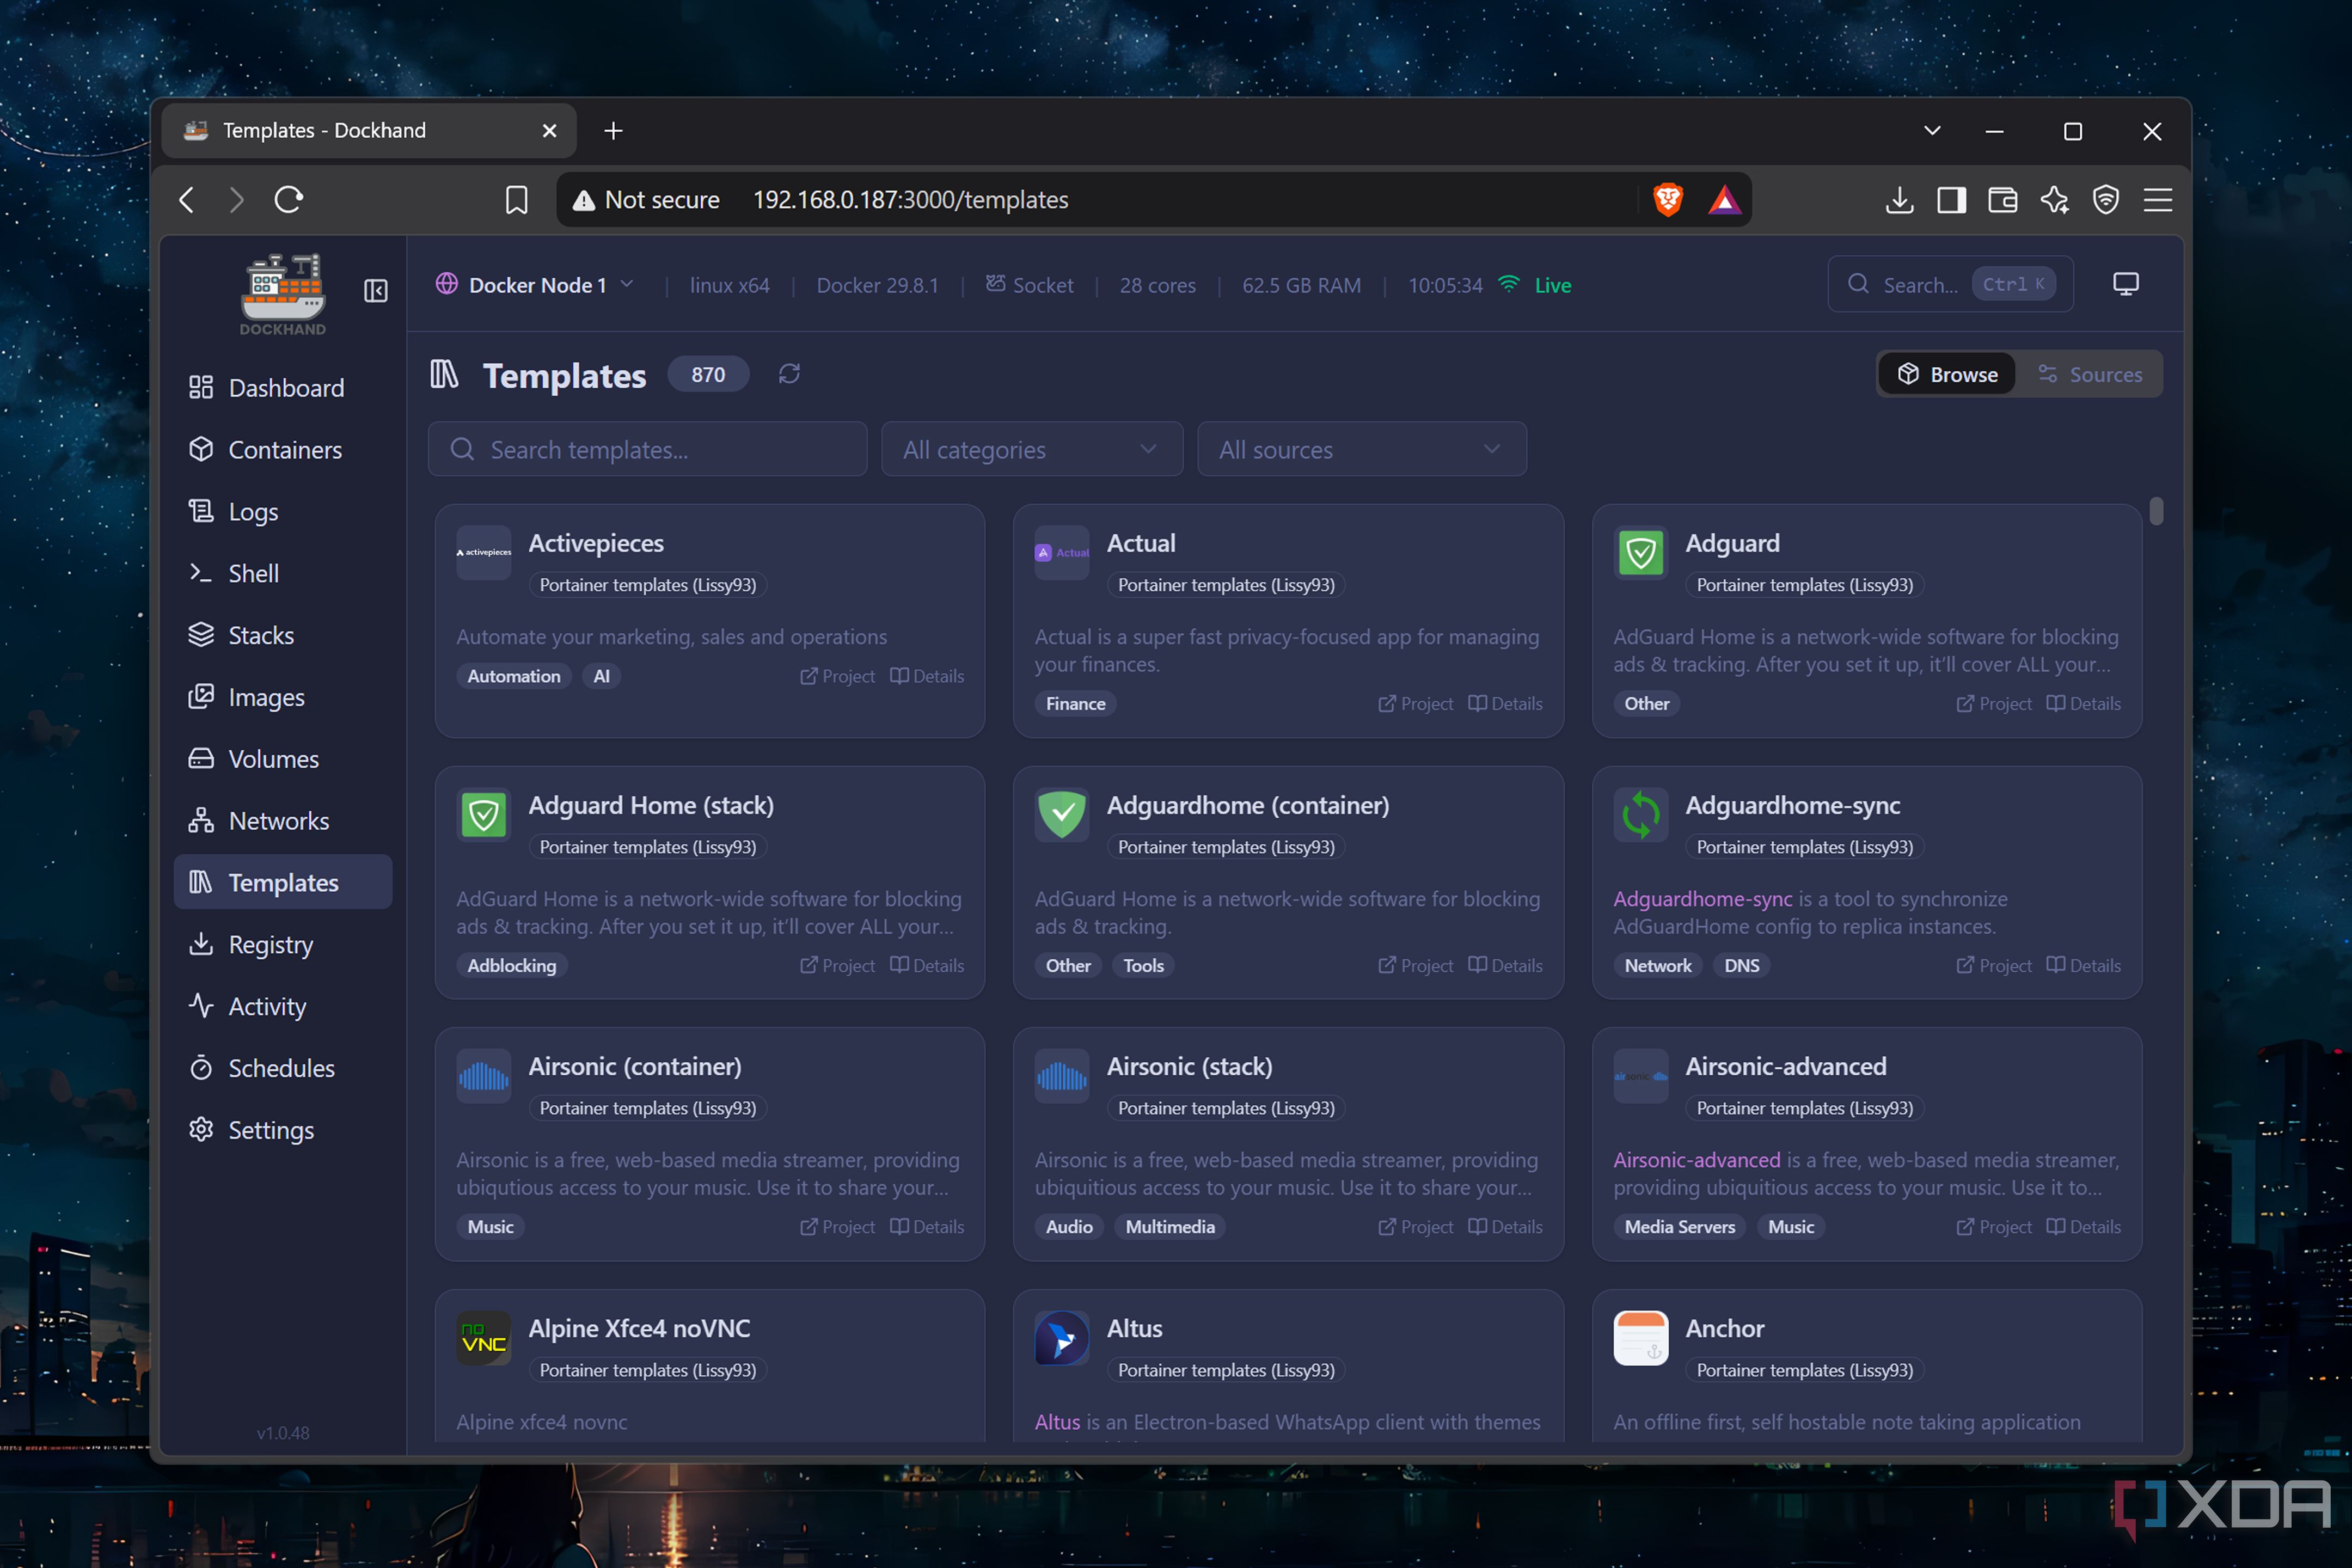Open Project link for Activepieces

tap(837, 676)
